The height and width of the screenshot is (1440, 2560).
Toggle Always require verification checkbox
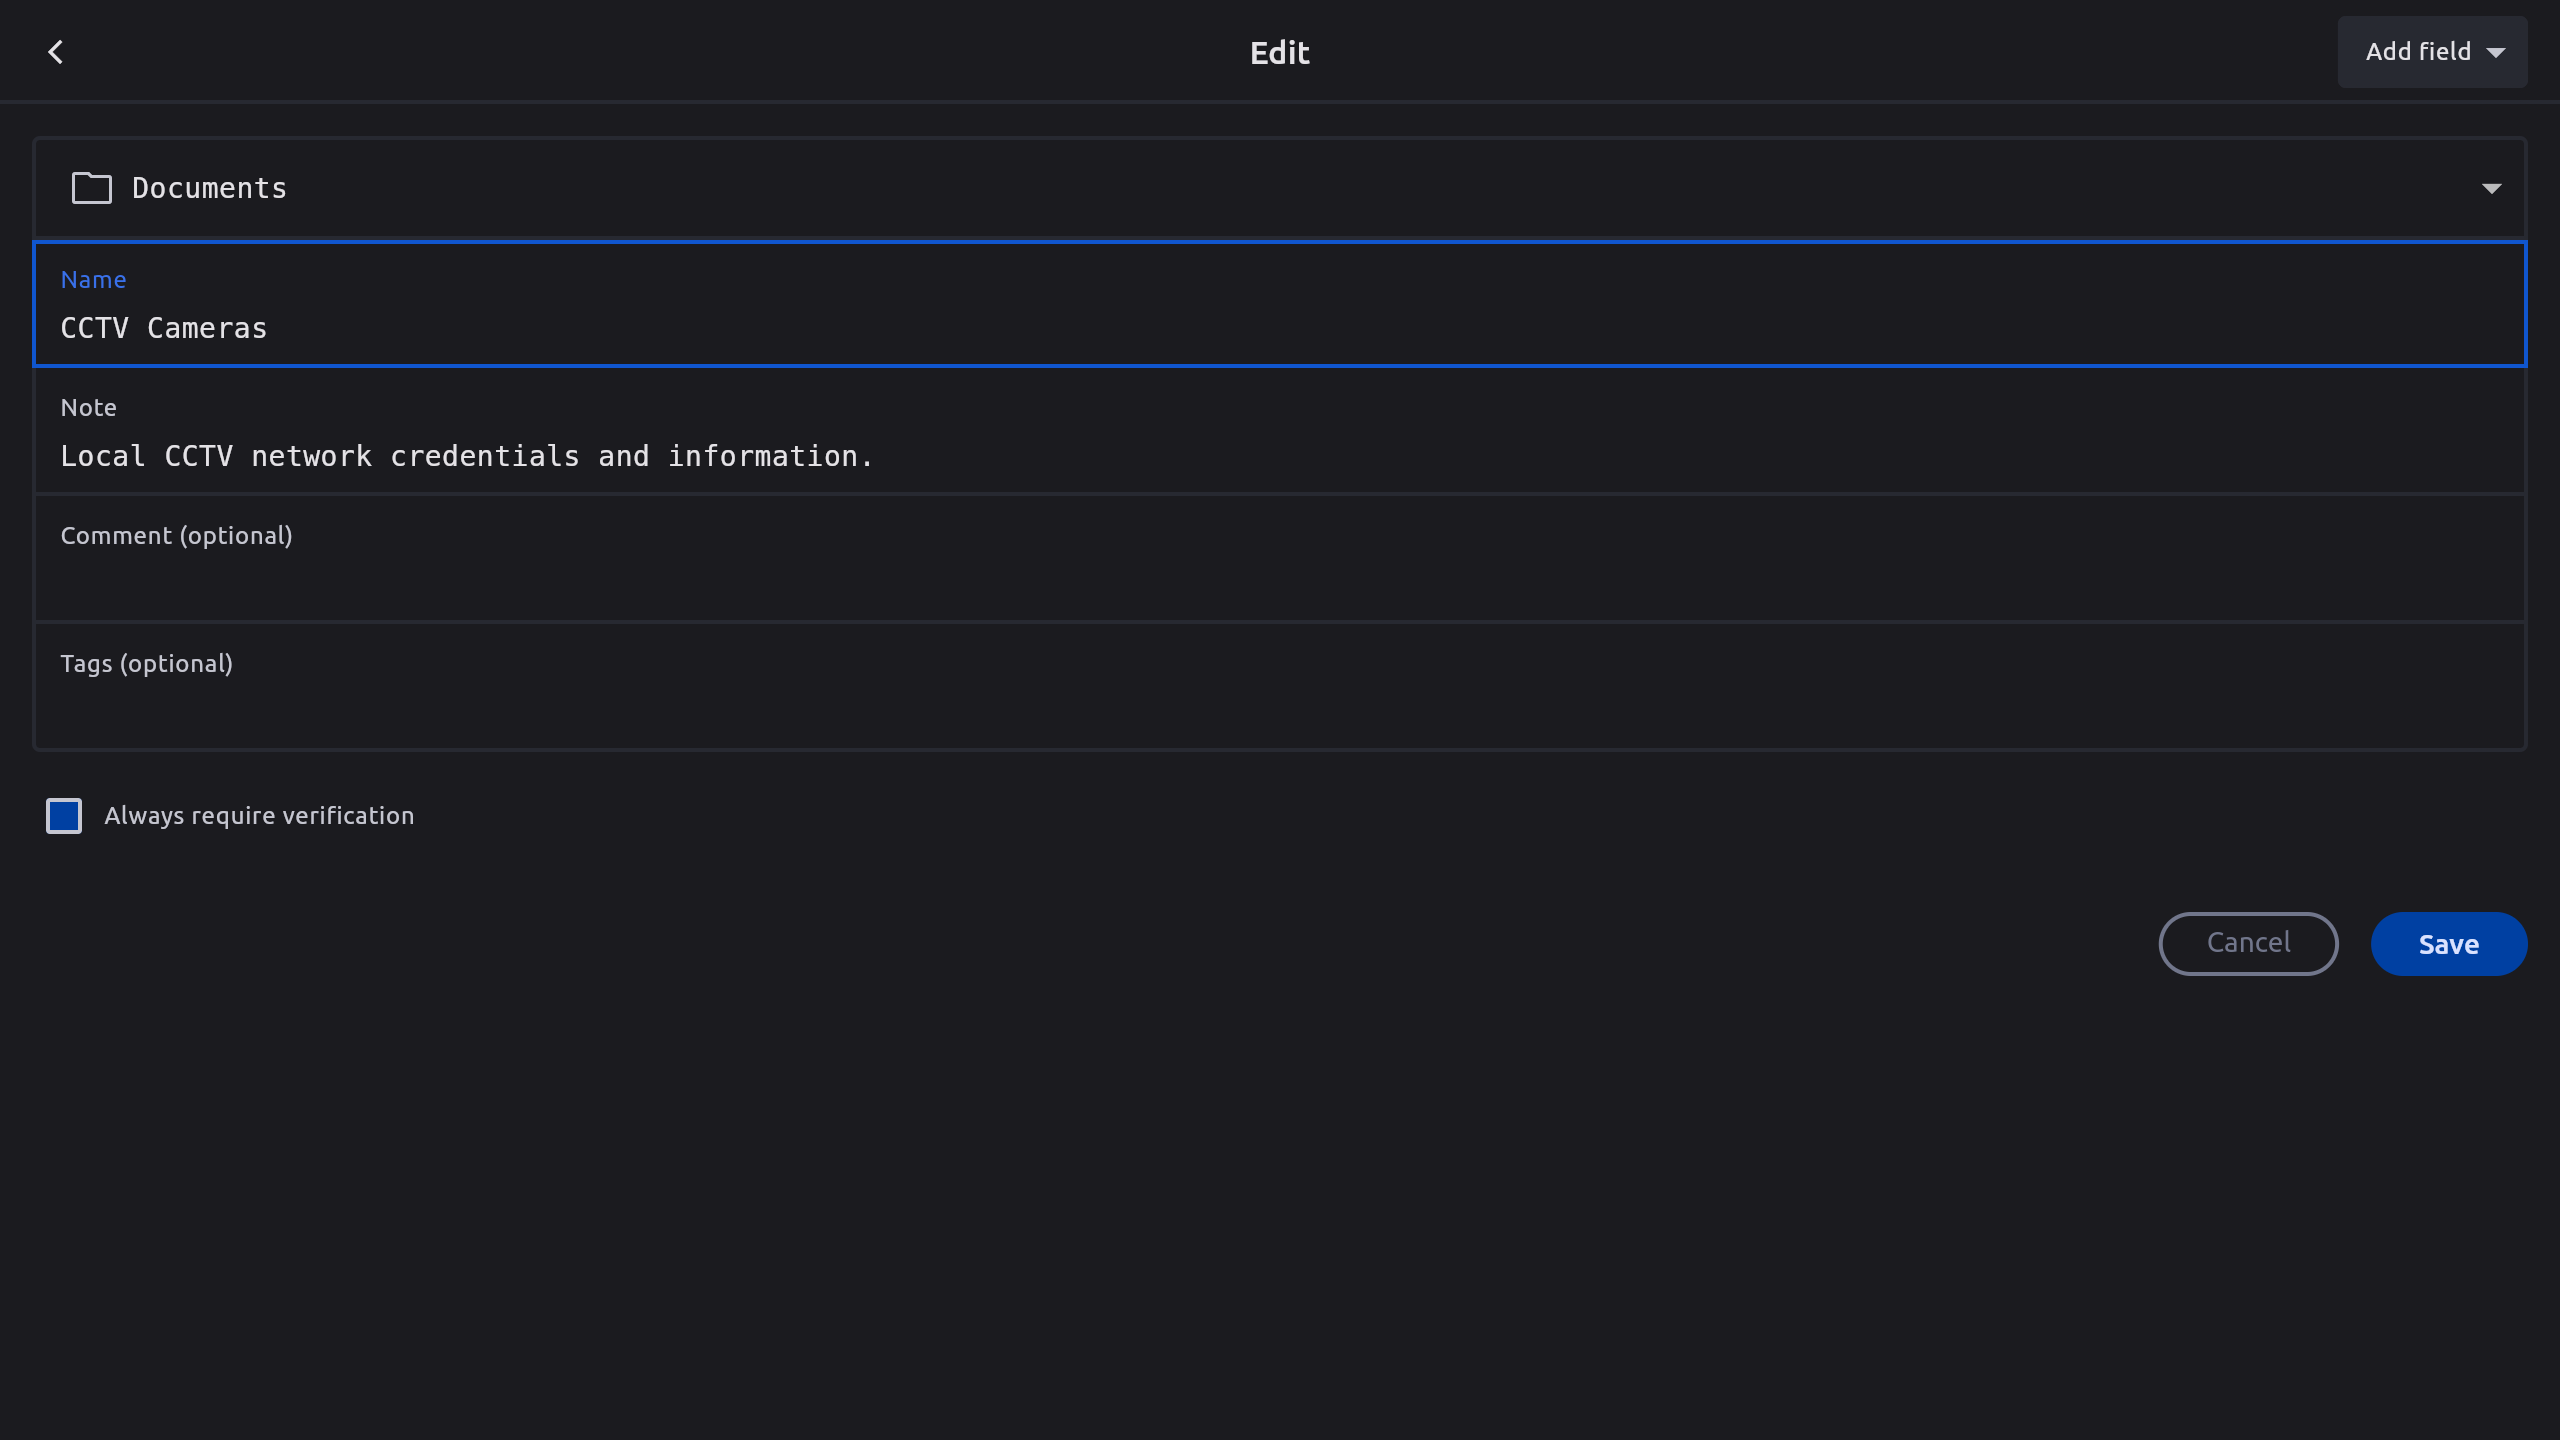64,816
